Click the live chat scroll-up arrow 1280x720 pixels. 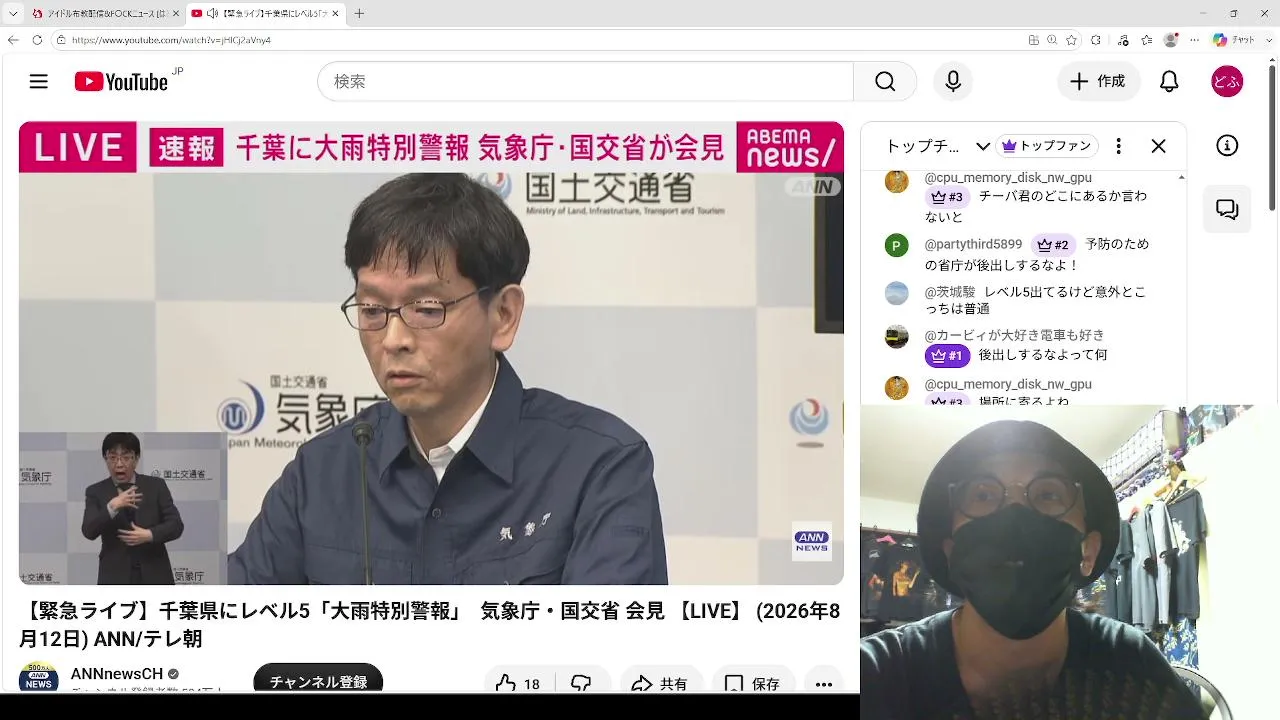pyautogui.click(x=1181, y=178)
